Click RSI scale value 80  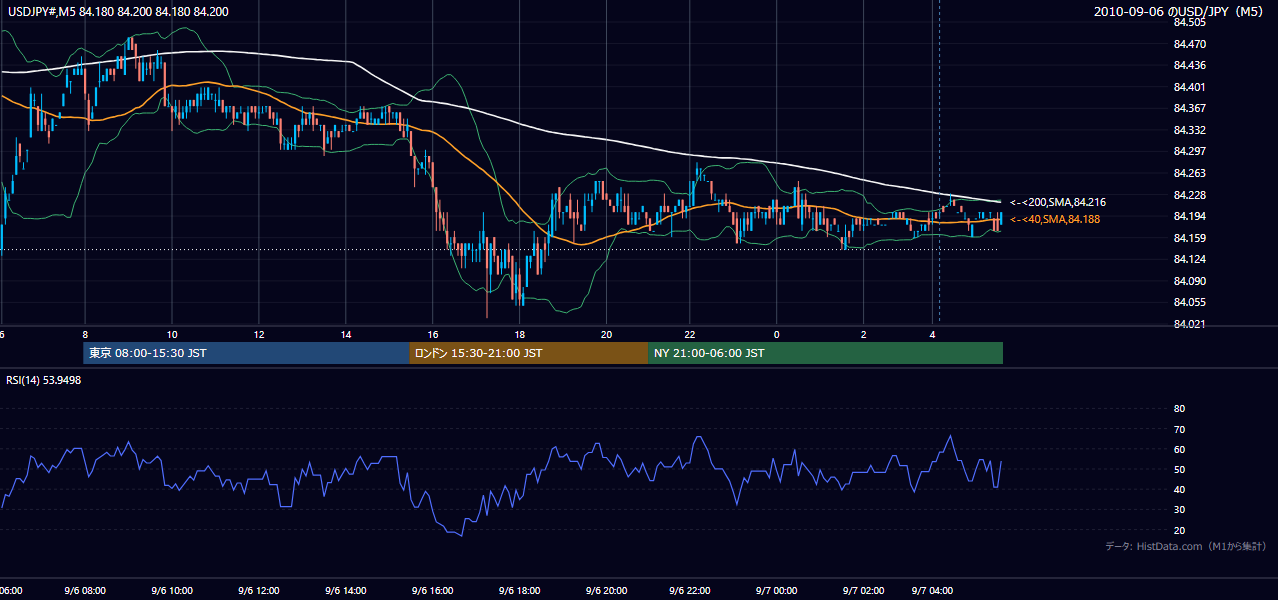point(1179,409)
